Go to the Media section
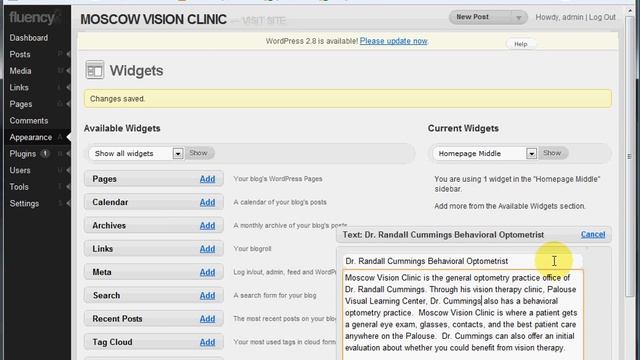This screenshot has width=640, height=360. [x=20, y=71]
